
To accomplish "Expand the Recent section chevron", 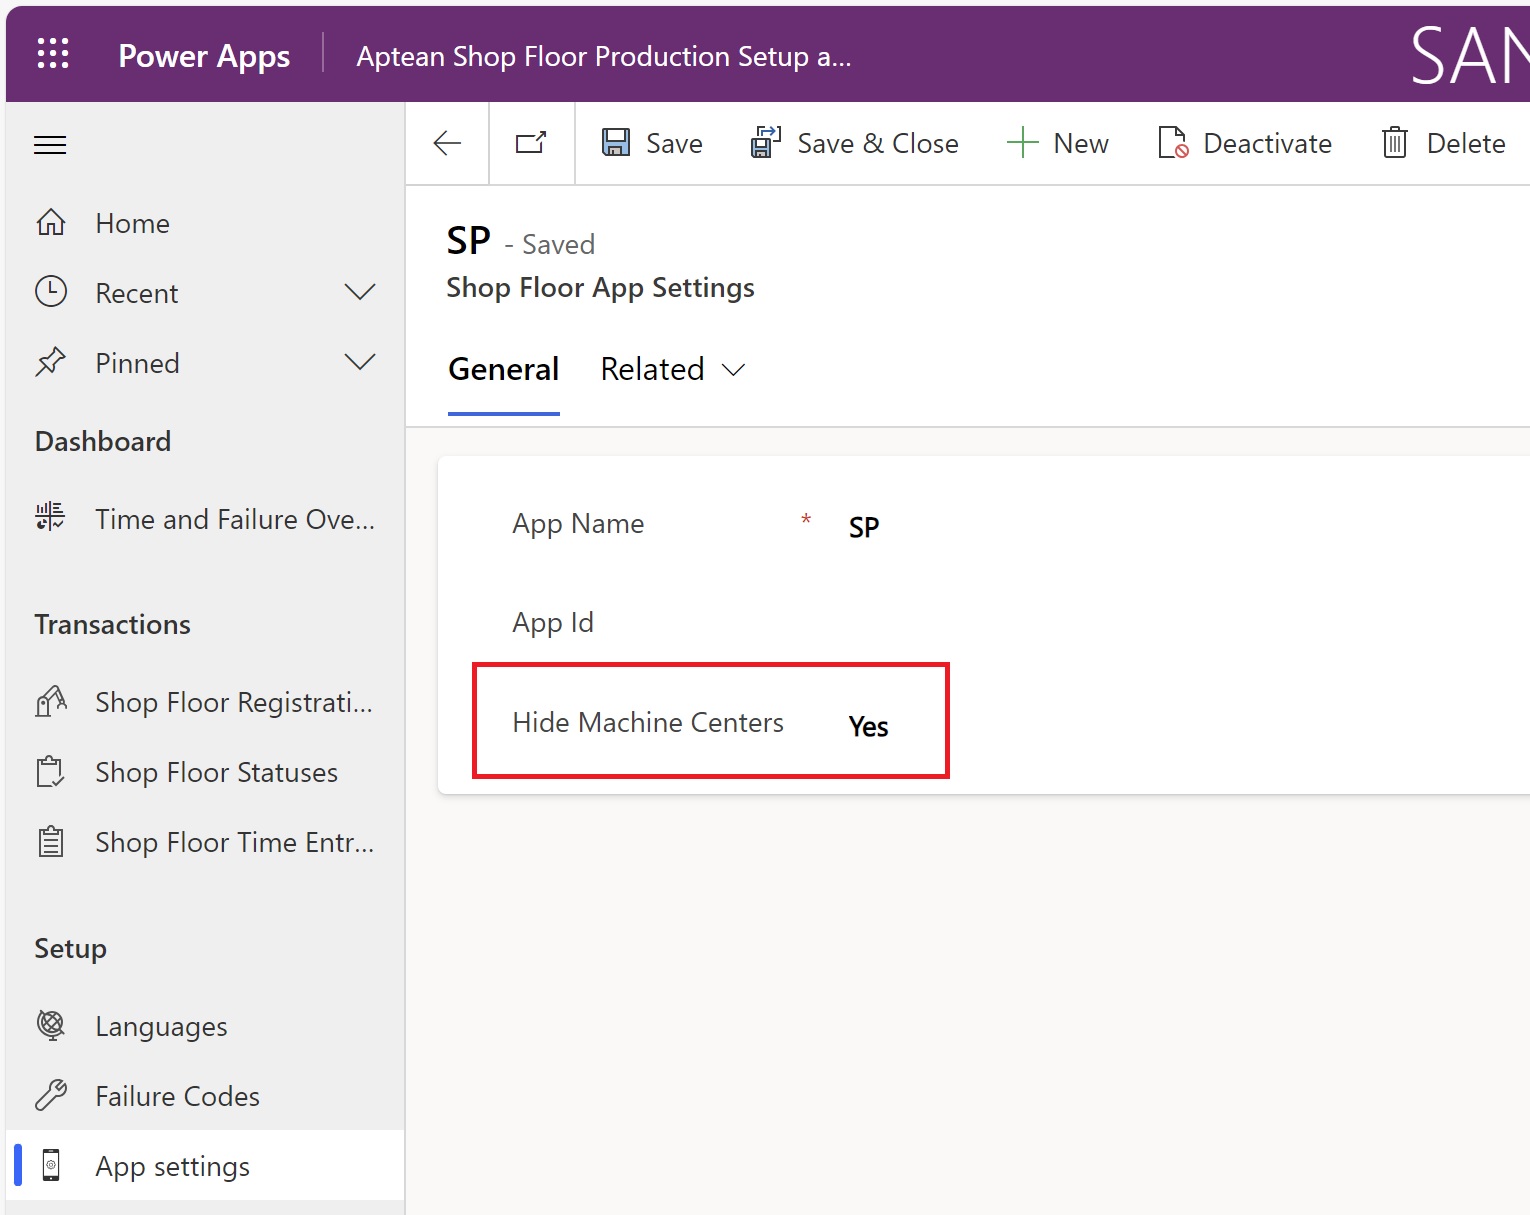I will click(x=359, y=292).
